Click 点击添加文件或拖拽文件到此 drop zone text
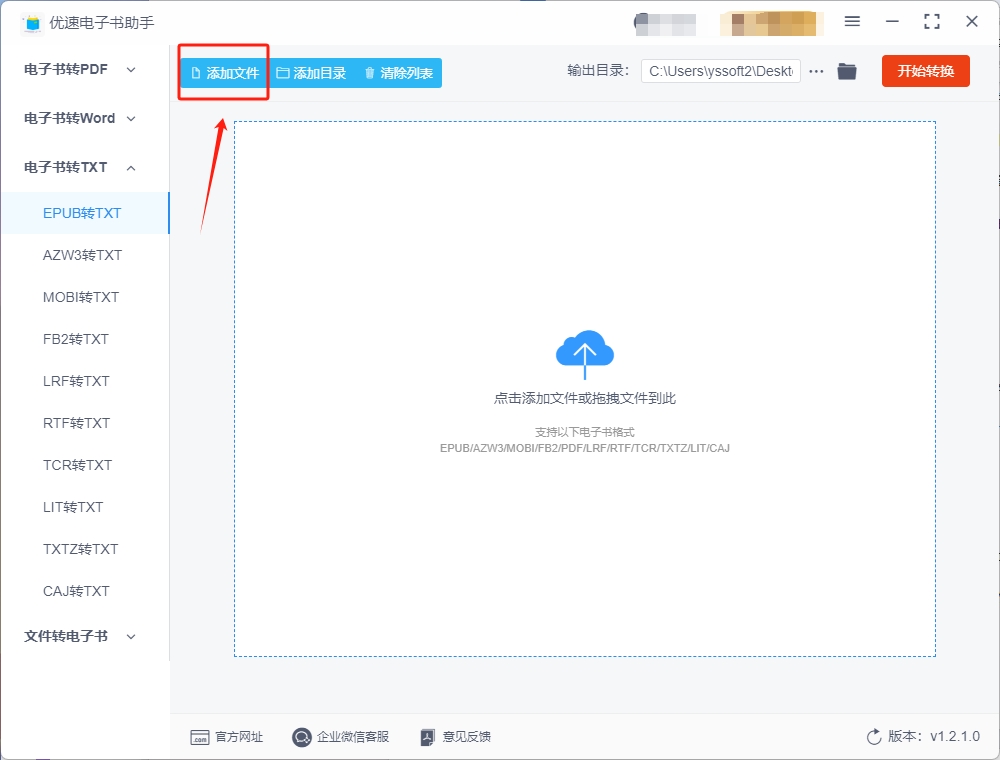Screen dimensions: 1000x760 pos(585,398)
